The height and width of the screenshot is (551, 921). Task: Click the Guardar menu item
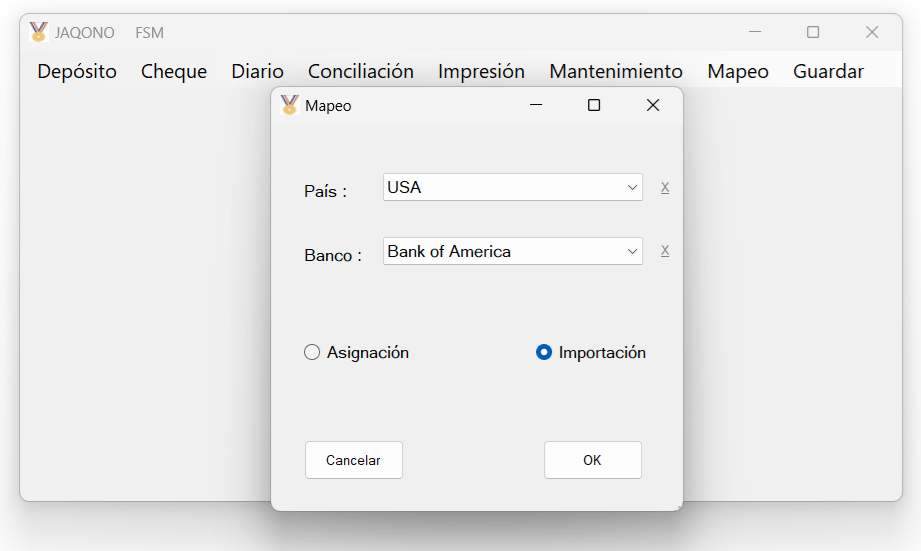(828, 71)
